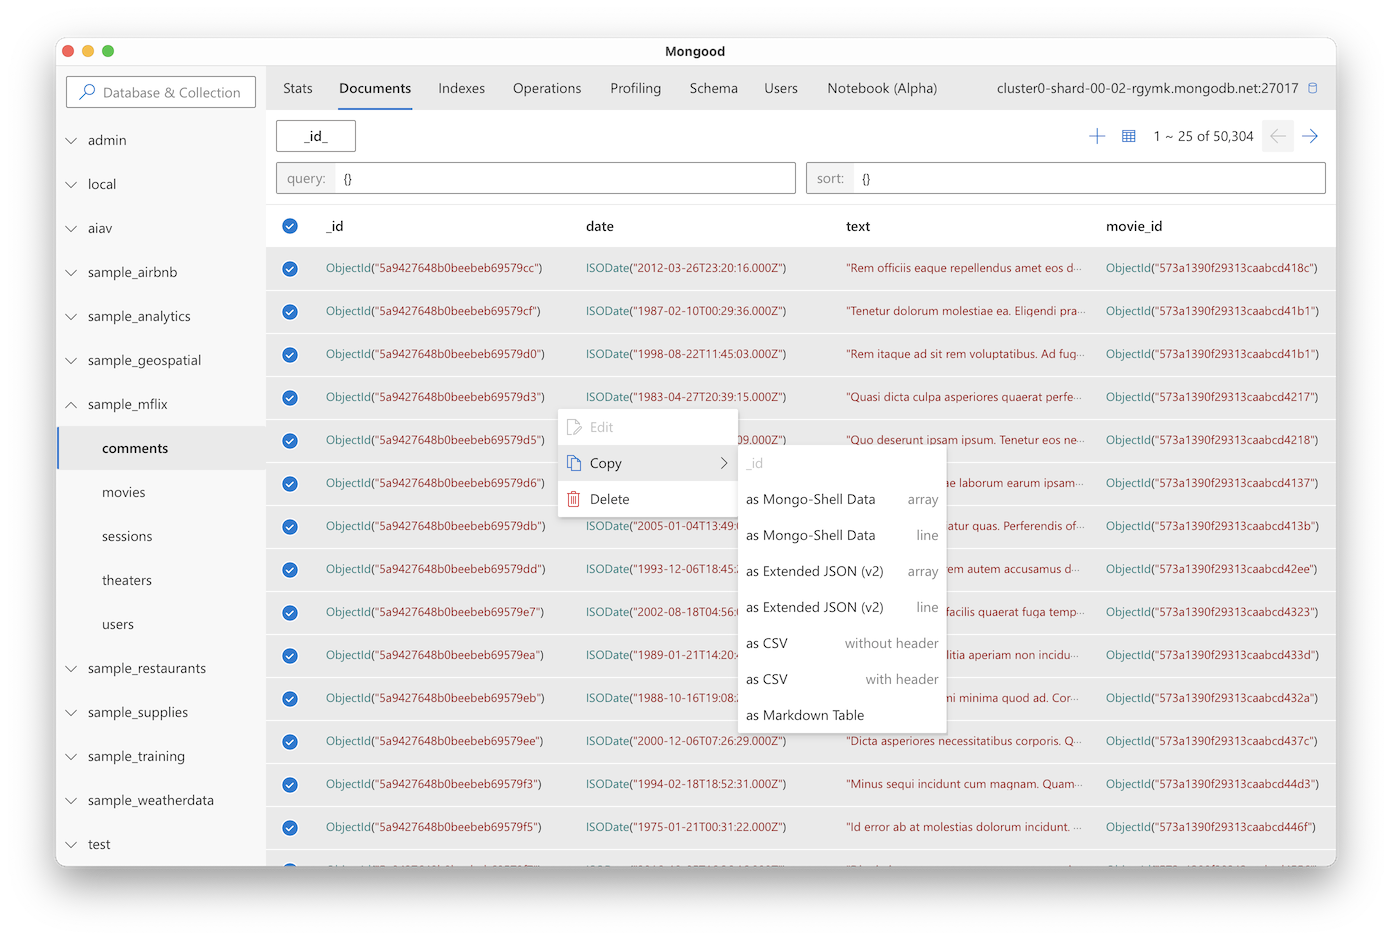Click text cell "Tenetur dolorum molestiae ea"
Image resolution: width=1392 pixels, height=940 pixels.
click(x=965, y=311)
